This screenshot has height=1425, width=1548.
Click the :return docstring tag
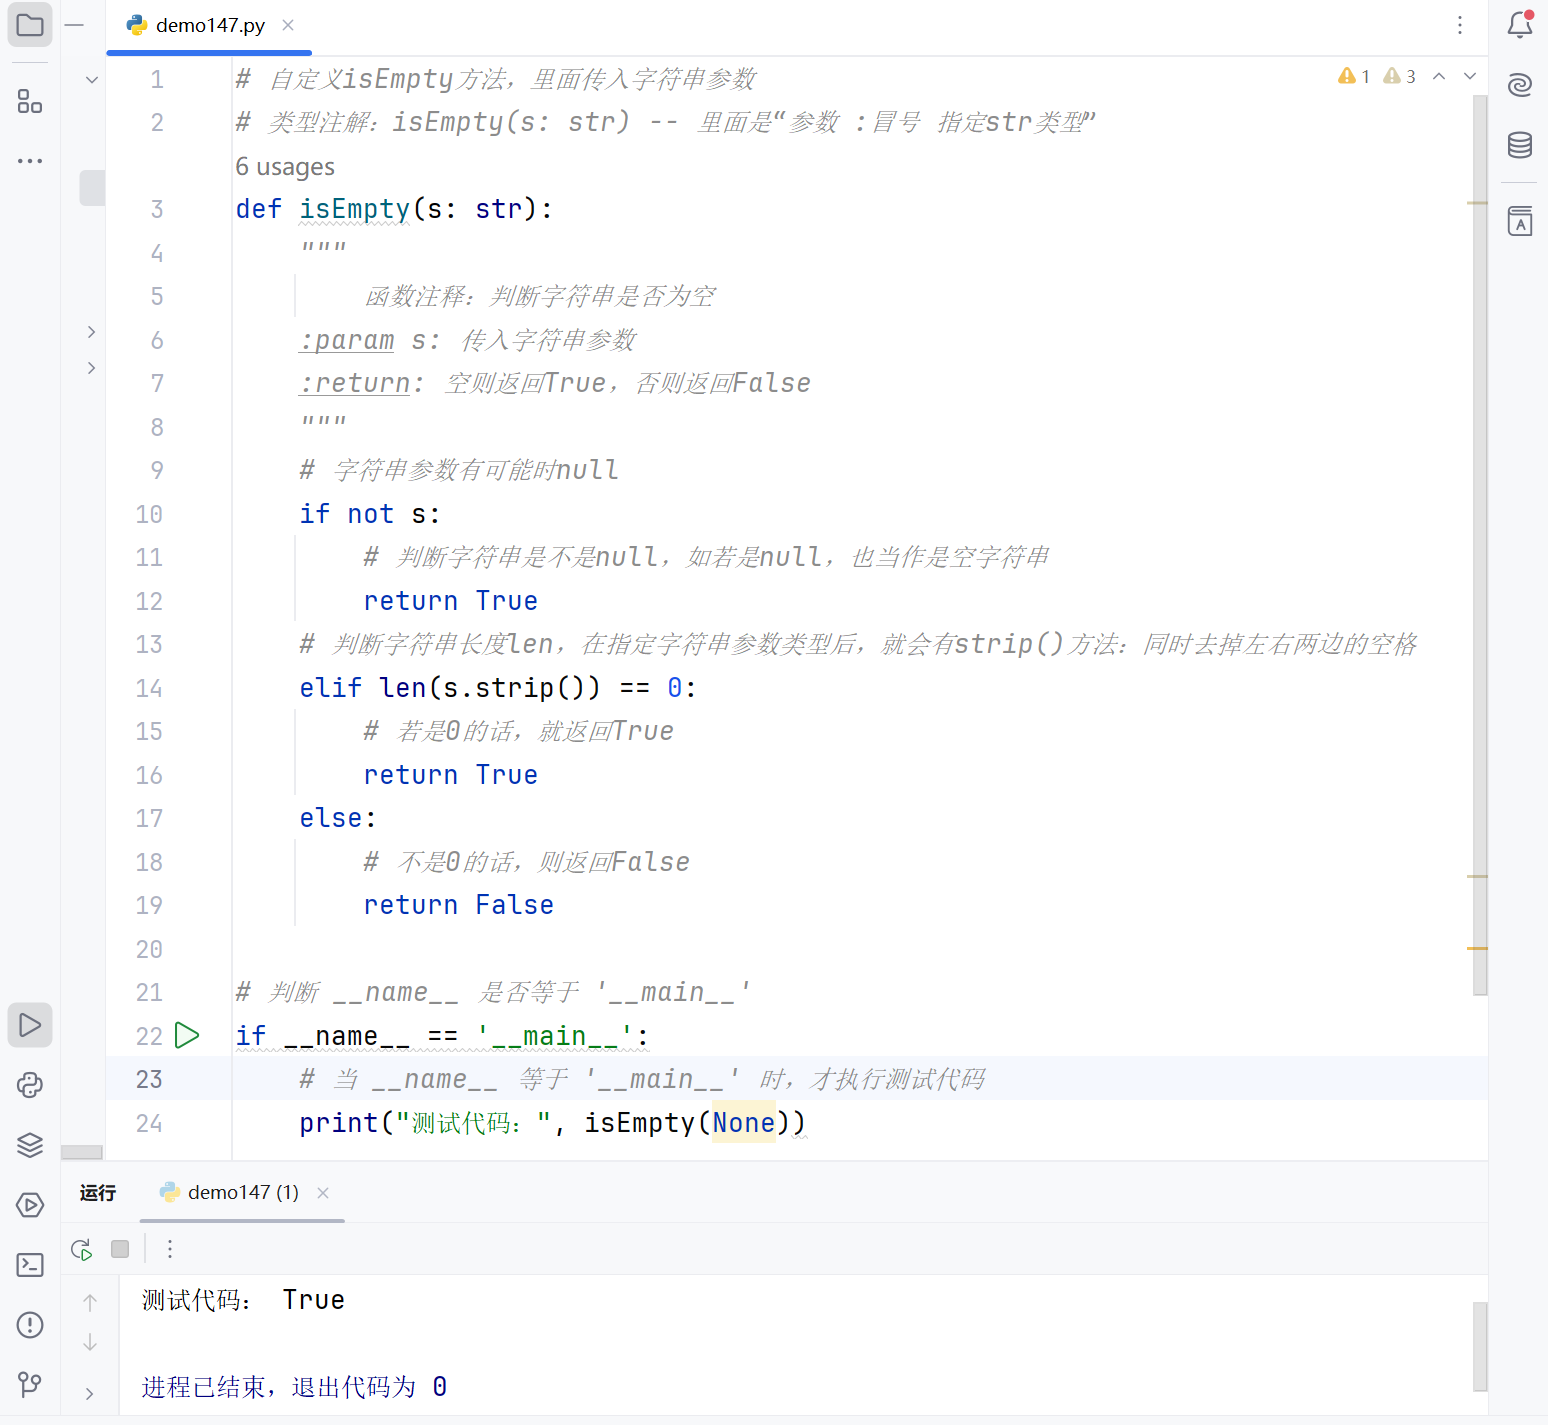click(x=354, y=383)
